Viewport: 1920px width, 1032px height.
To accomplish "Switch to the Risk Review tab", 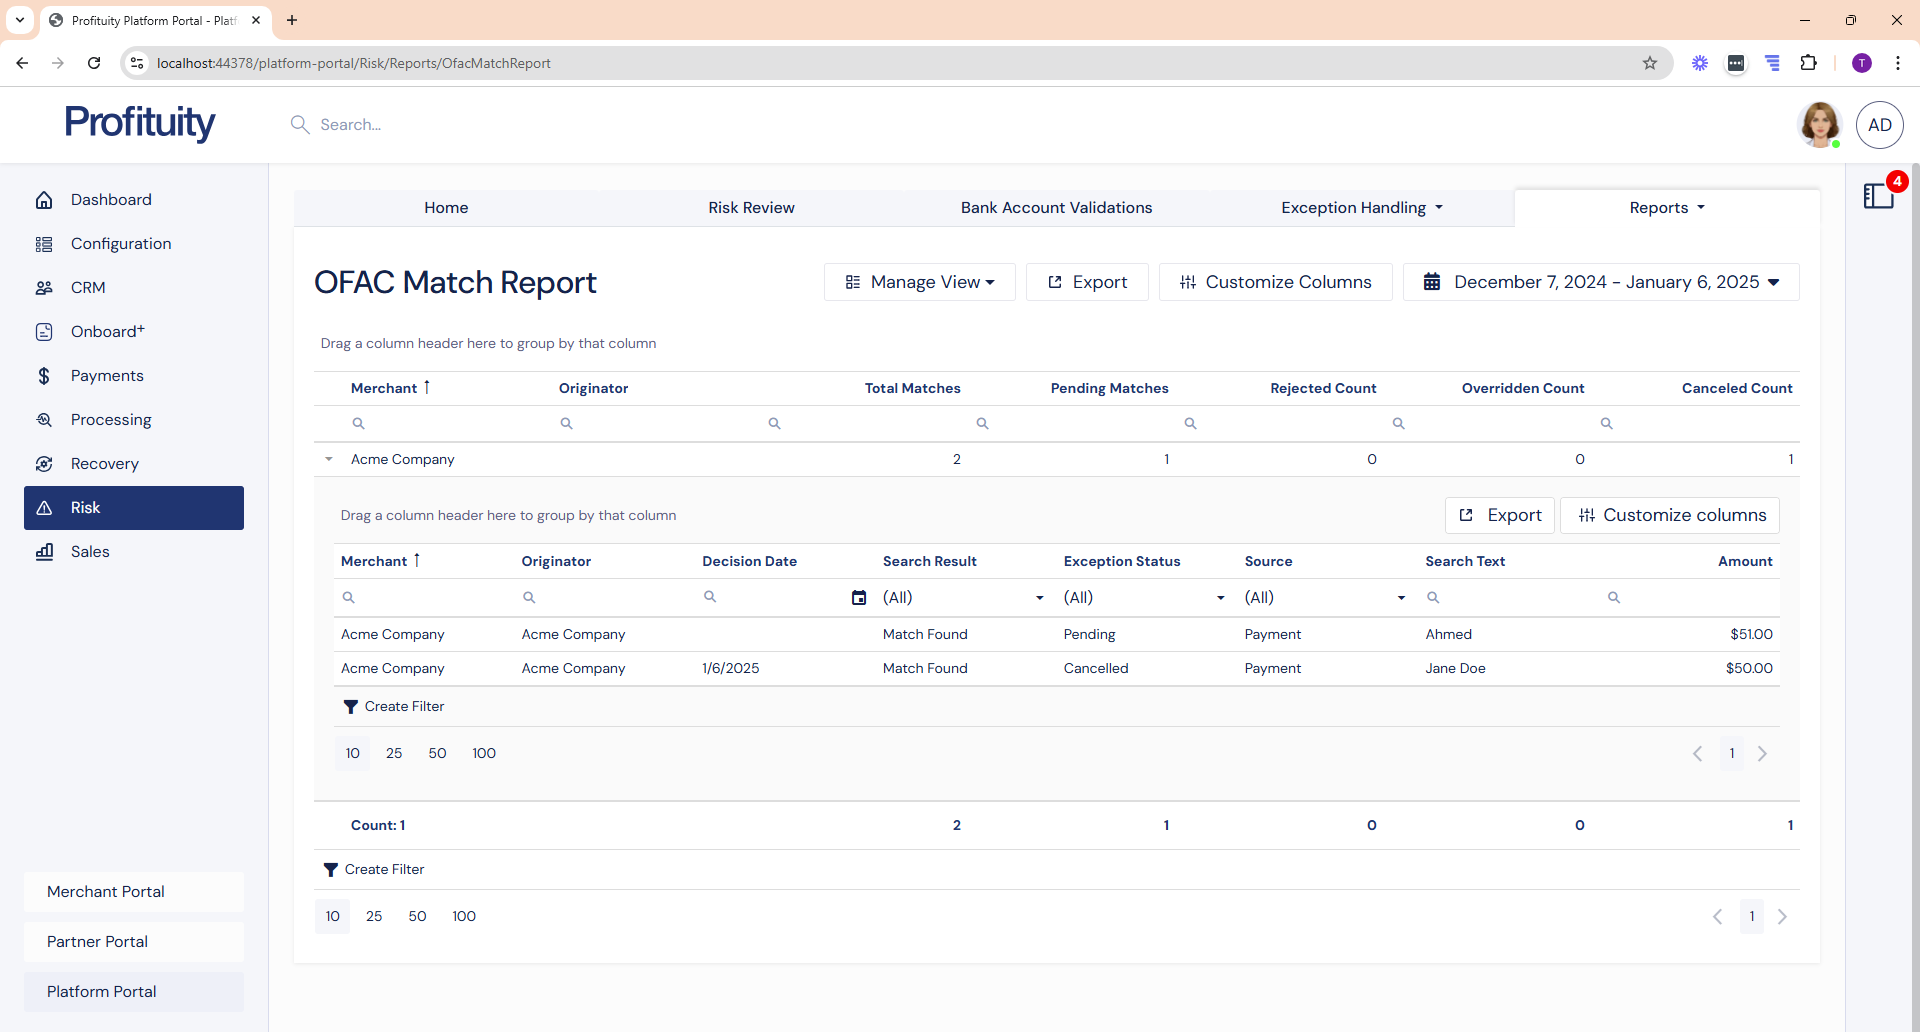I will click(x=751, y=208).
